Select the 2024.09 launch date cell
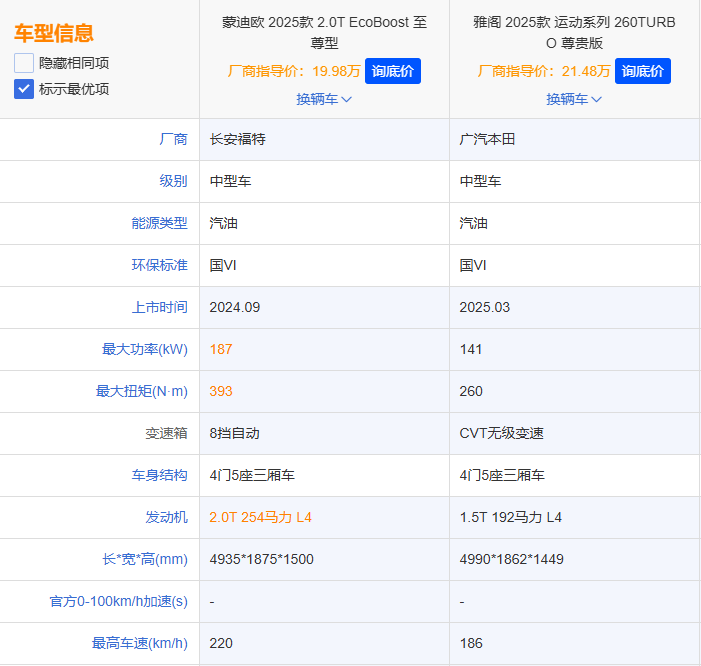The image size is (701, 666). pyautogui.click(x=325, y=307)
